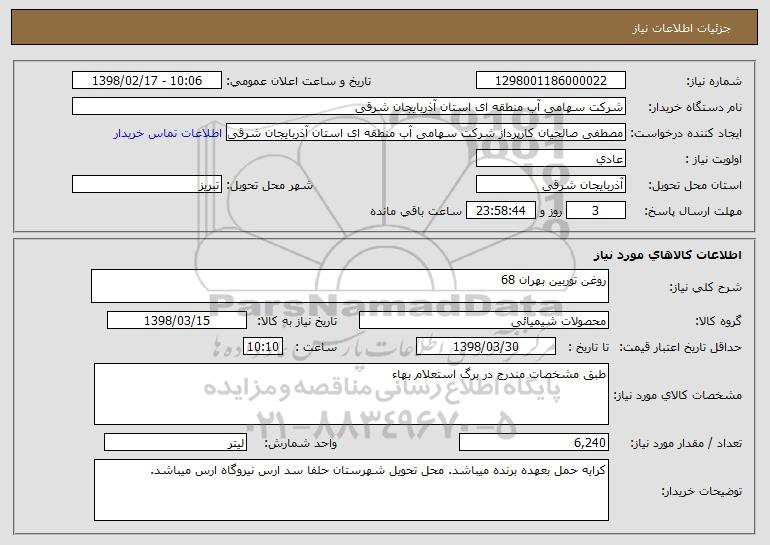Click the label توضیحات خریدار
Viewport: 770px width, 545px height.
[x=702, y=491]
